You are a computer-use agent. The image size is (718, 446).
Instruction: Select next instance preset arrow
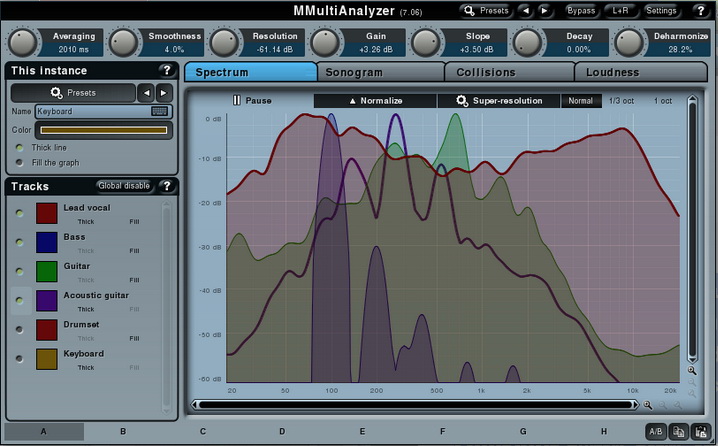point(164,93)
